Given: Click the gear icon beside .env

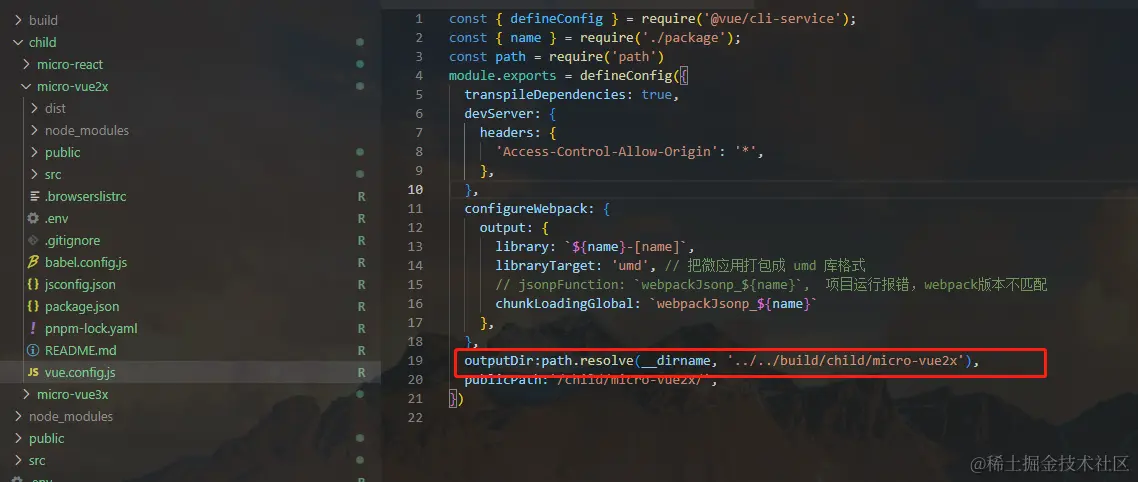Looking at the screenshot, I should pos(33,218).
